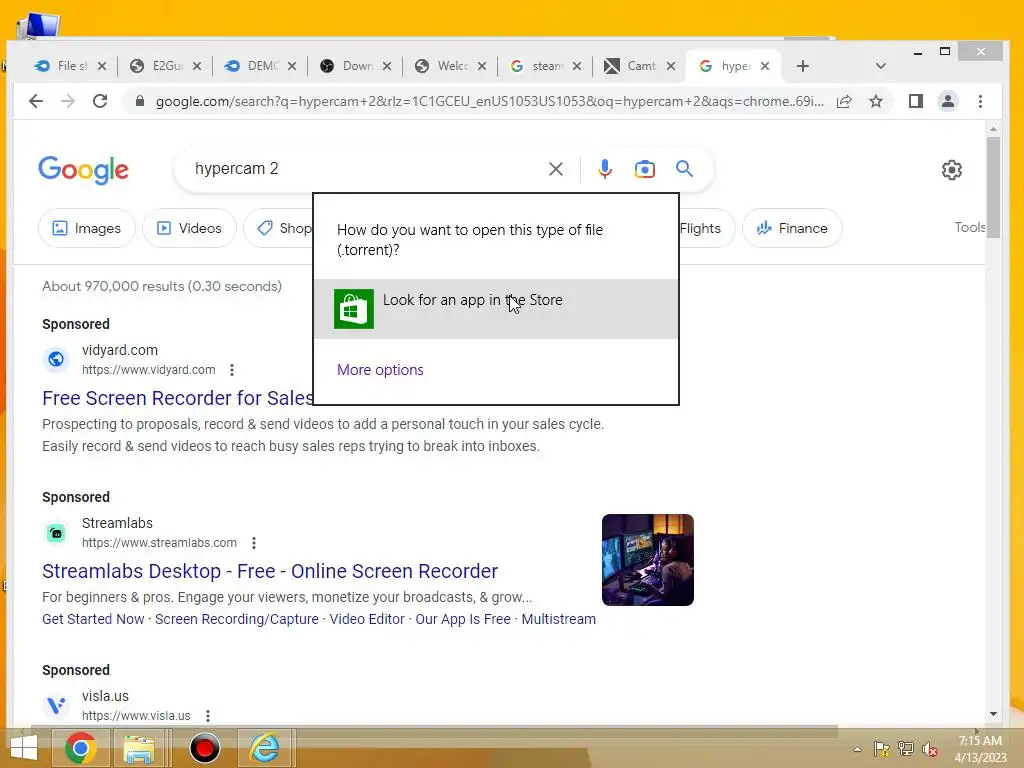Image resolution: width=1024 pixels, height=768 pixels.
Task: Open muted volume icon in tray
Action: 929,749
